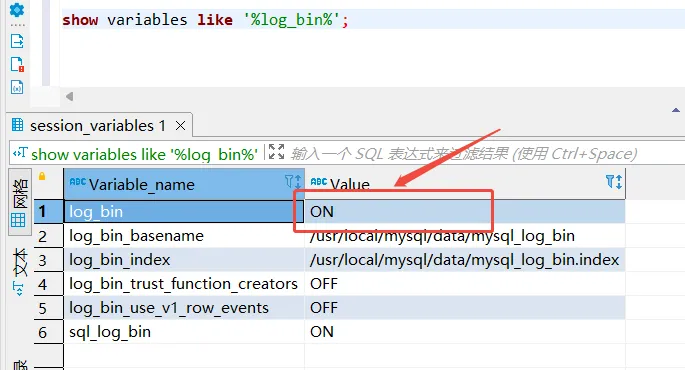Open Value column filter and sort dropdown

[614, 182]
